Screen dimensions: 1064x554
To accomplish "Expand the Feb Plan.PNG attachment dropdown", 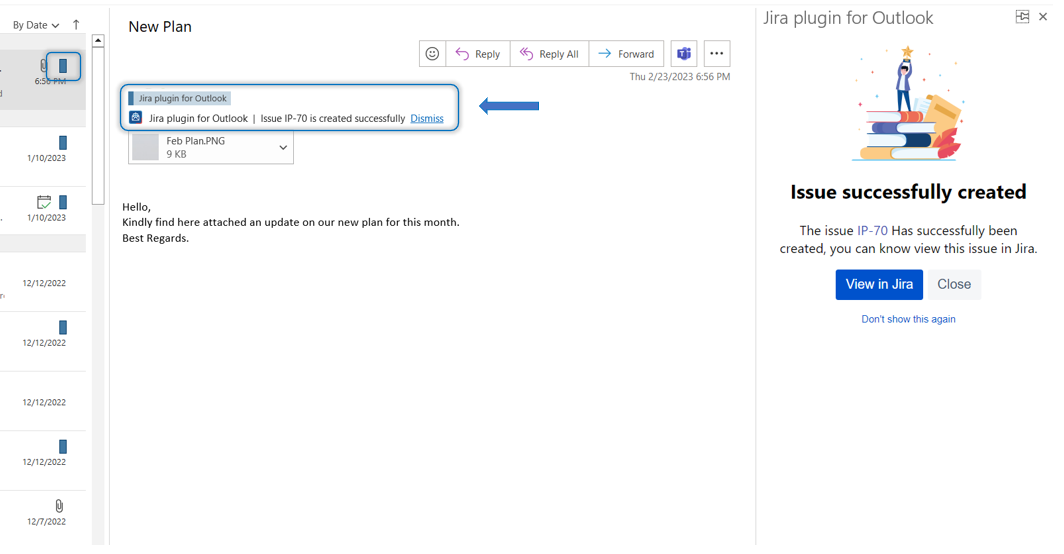I will click(283, 148).
